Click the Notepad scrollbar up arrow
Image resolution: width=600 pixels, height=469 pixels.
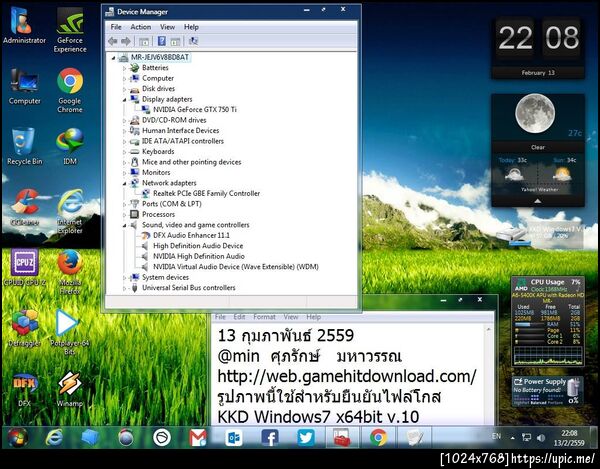click(x=488, y=329)
